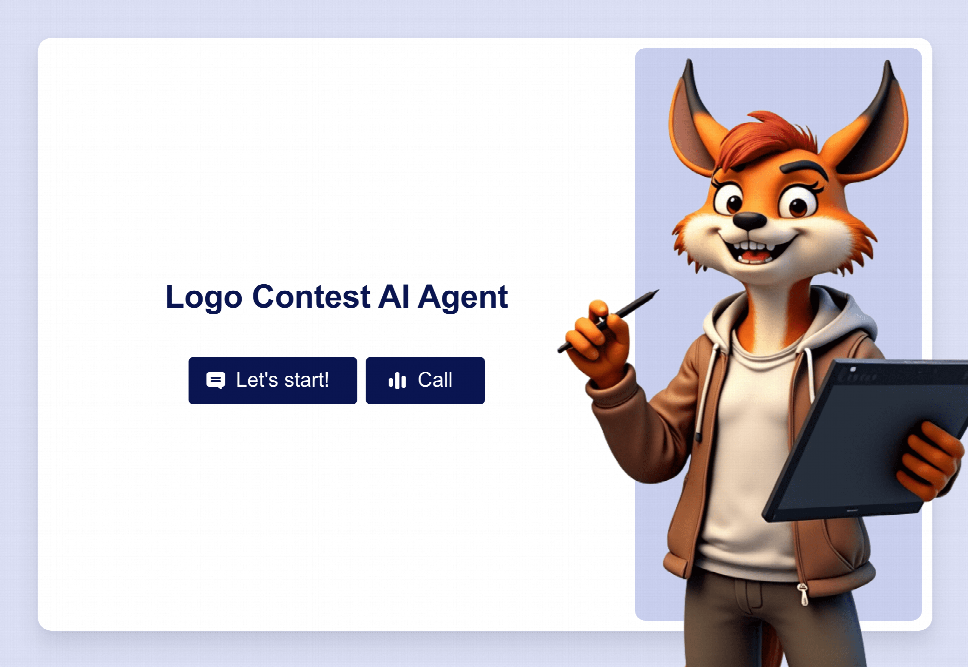Click the fox's black nose
This screenshot has height=667, width=968.
(749, 220)
